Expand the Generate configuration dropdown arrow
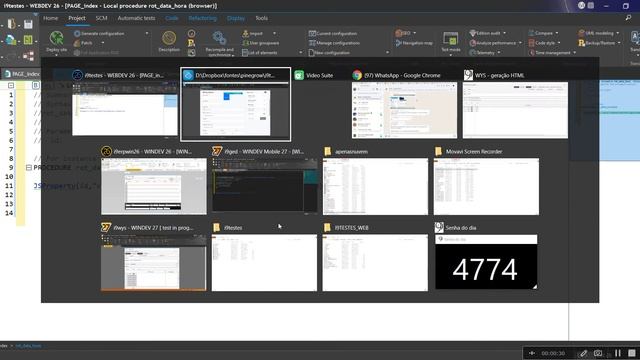This screenshot has width=640, height=360. coord(147,33)
